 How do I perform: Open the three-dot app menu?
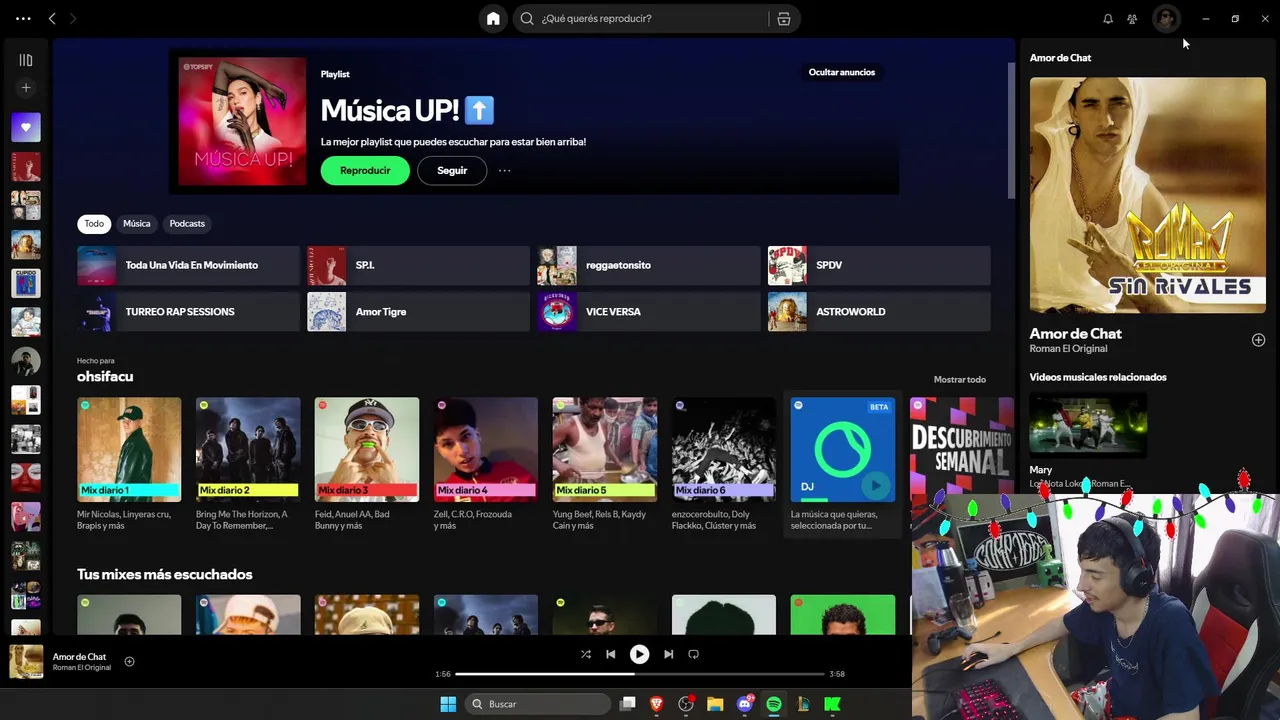click(x=23, y=18)
